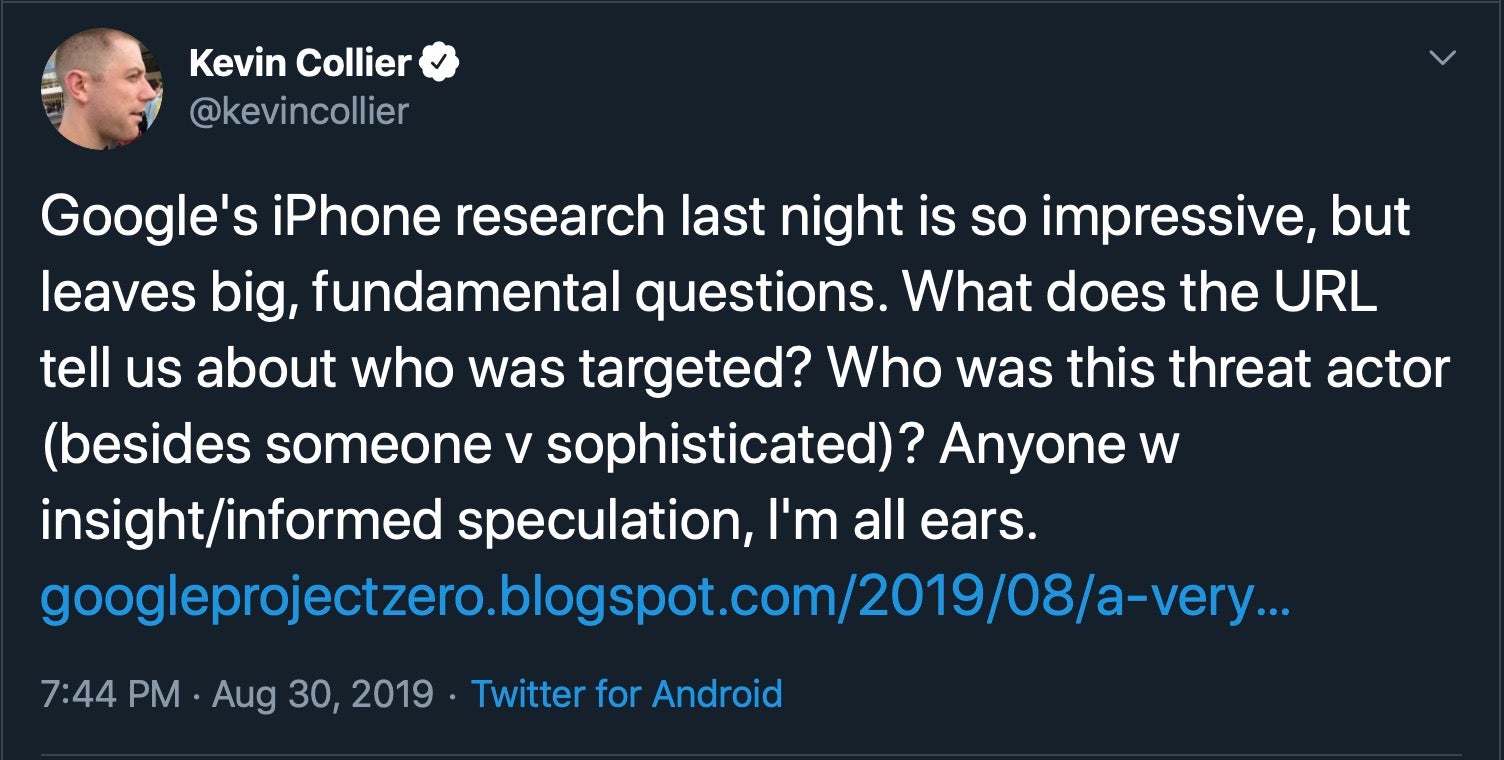Click the word "sophisticated" in the tweet
1504x760 pixels.
point(710,444)
